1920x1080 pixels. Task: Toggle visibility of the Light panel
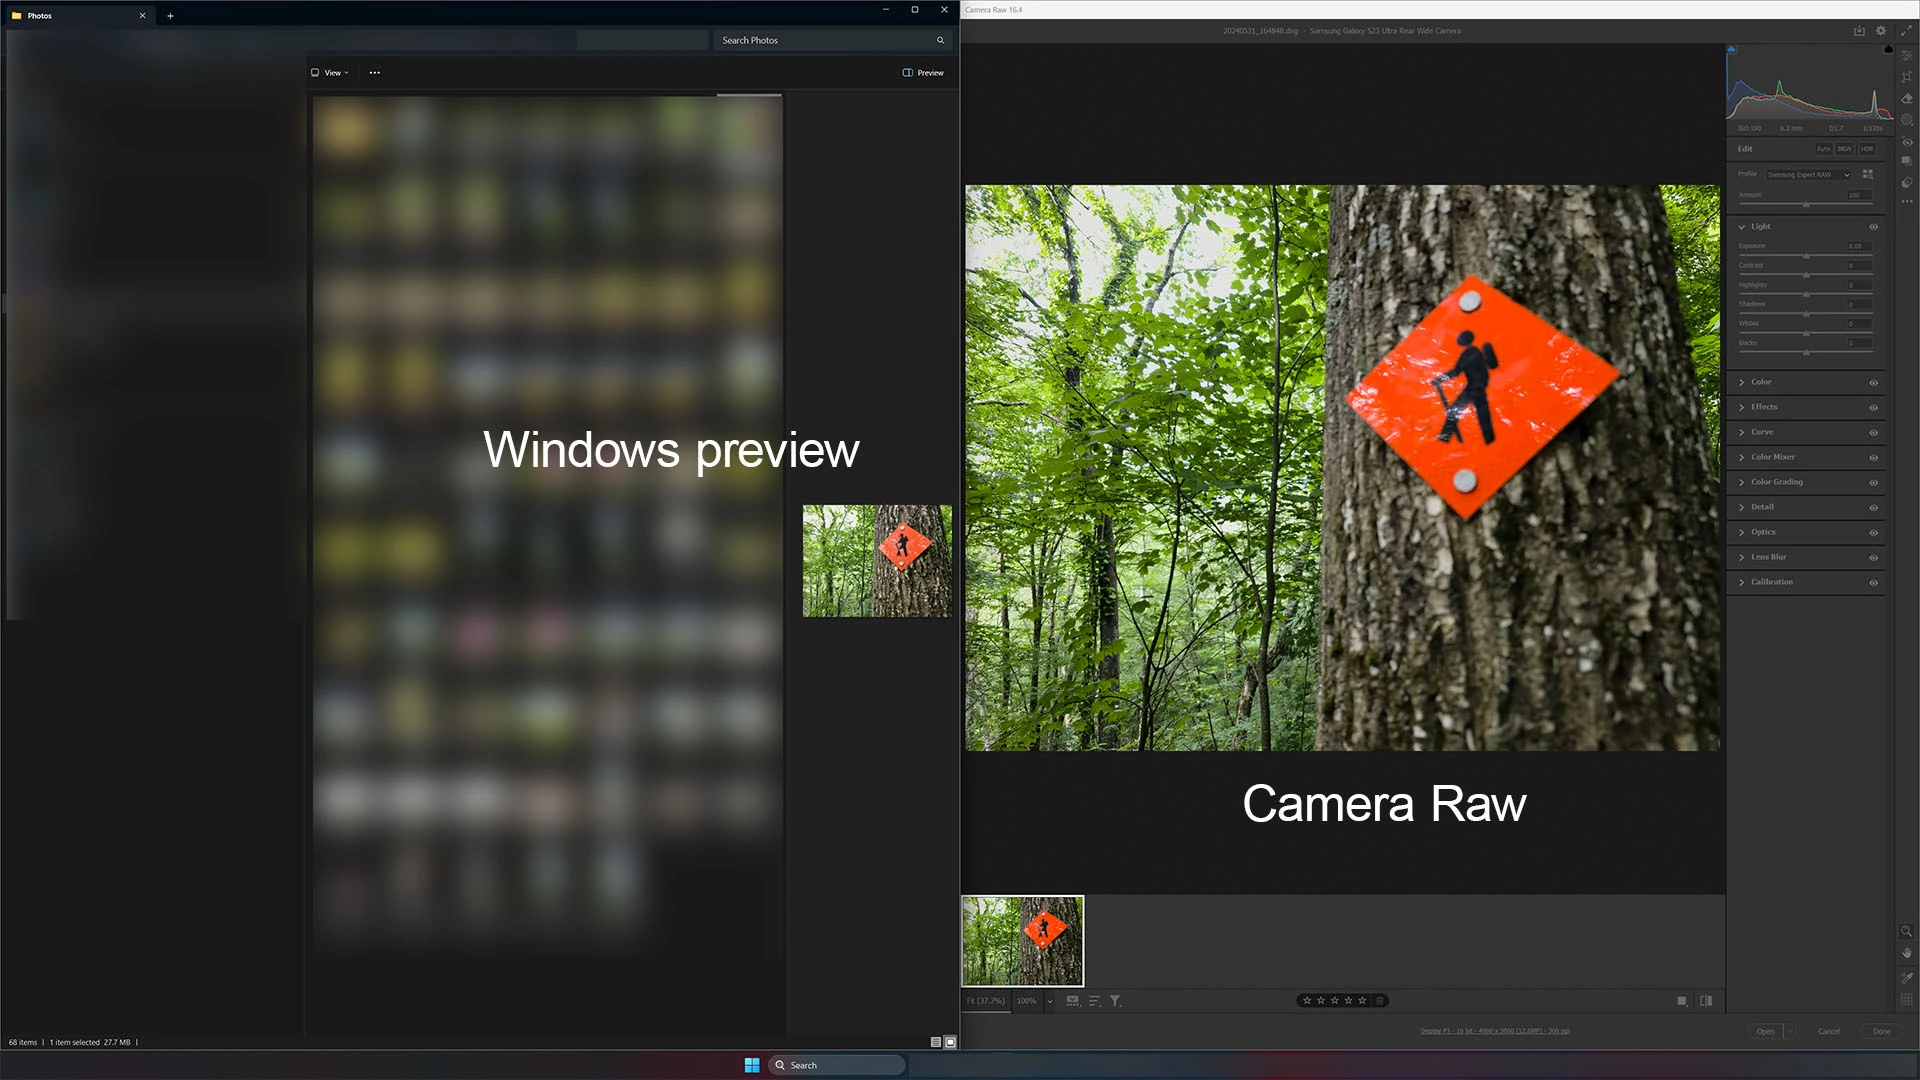pyautogui.click(x=1873, y=227)
